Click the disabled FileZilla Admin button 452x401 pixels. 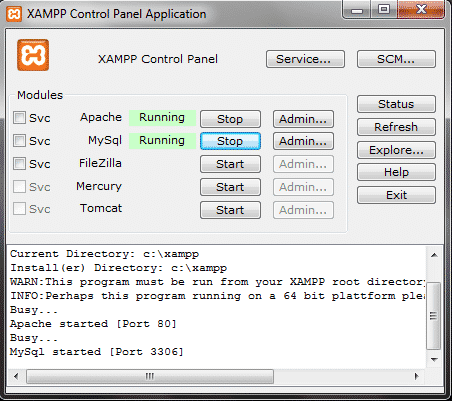[303, 164]
